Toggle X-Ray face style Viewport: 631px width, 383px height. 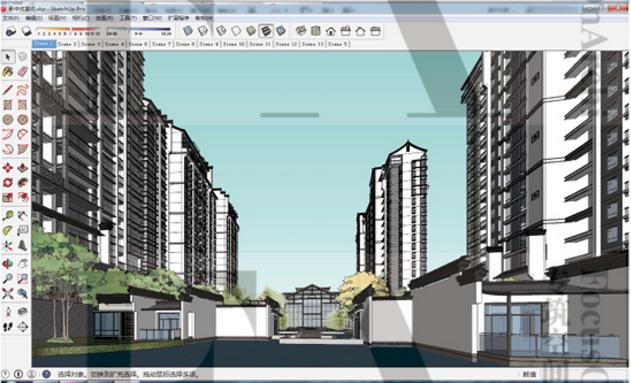(x=188, y=31)
